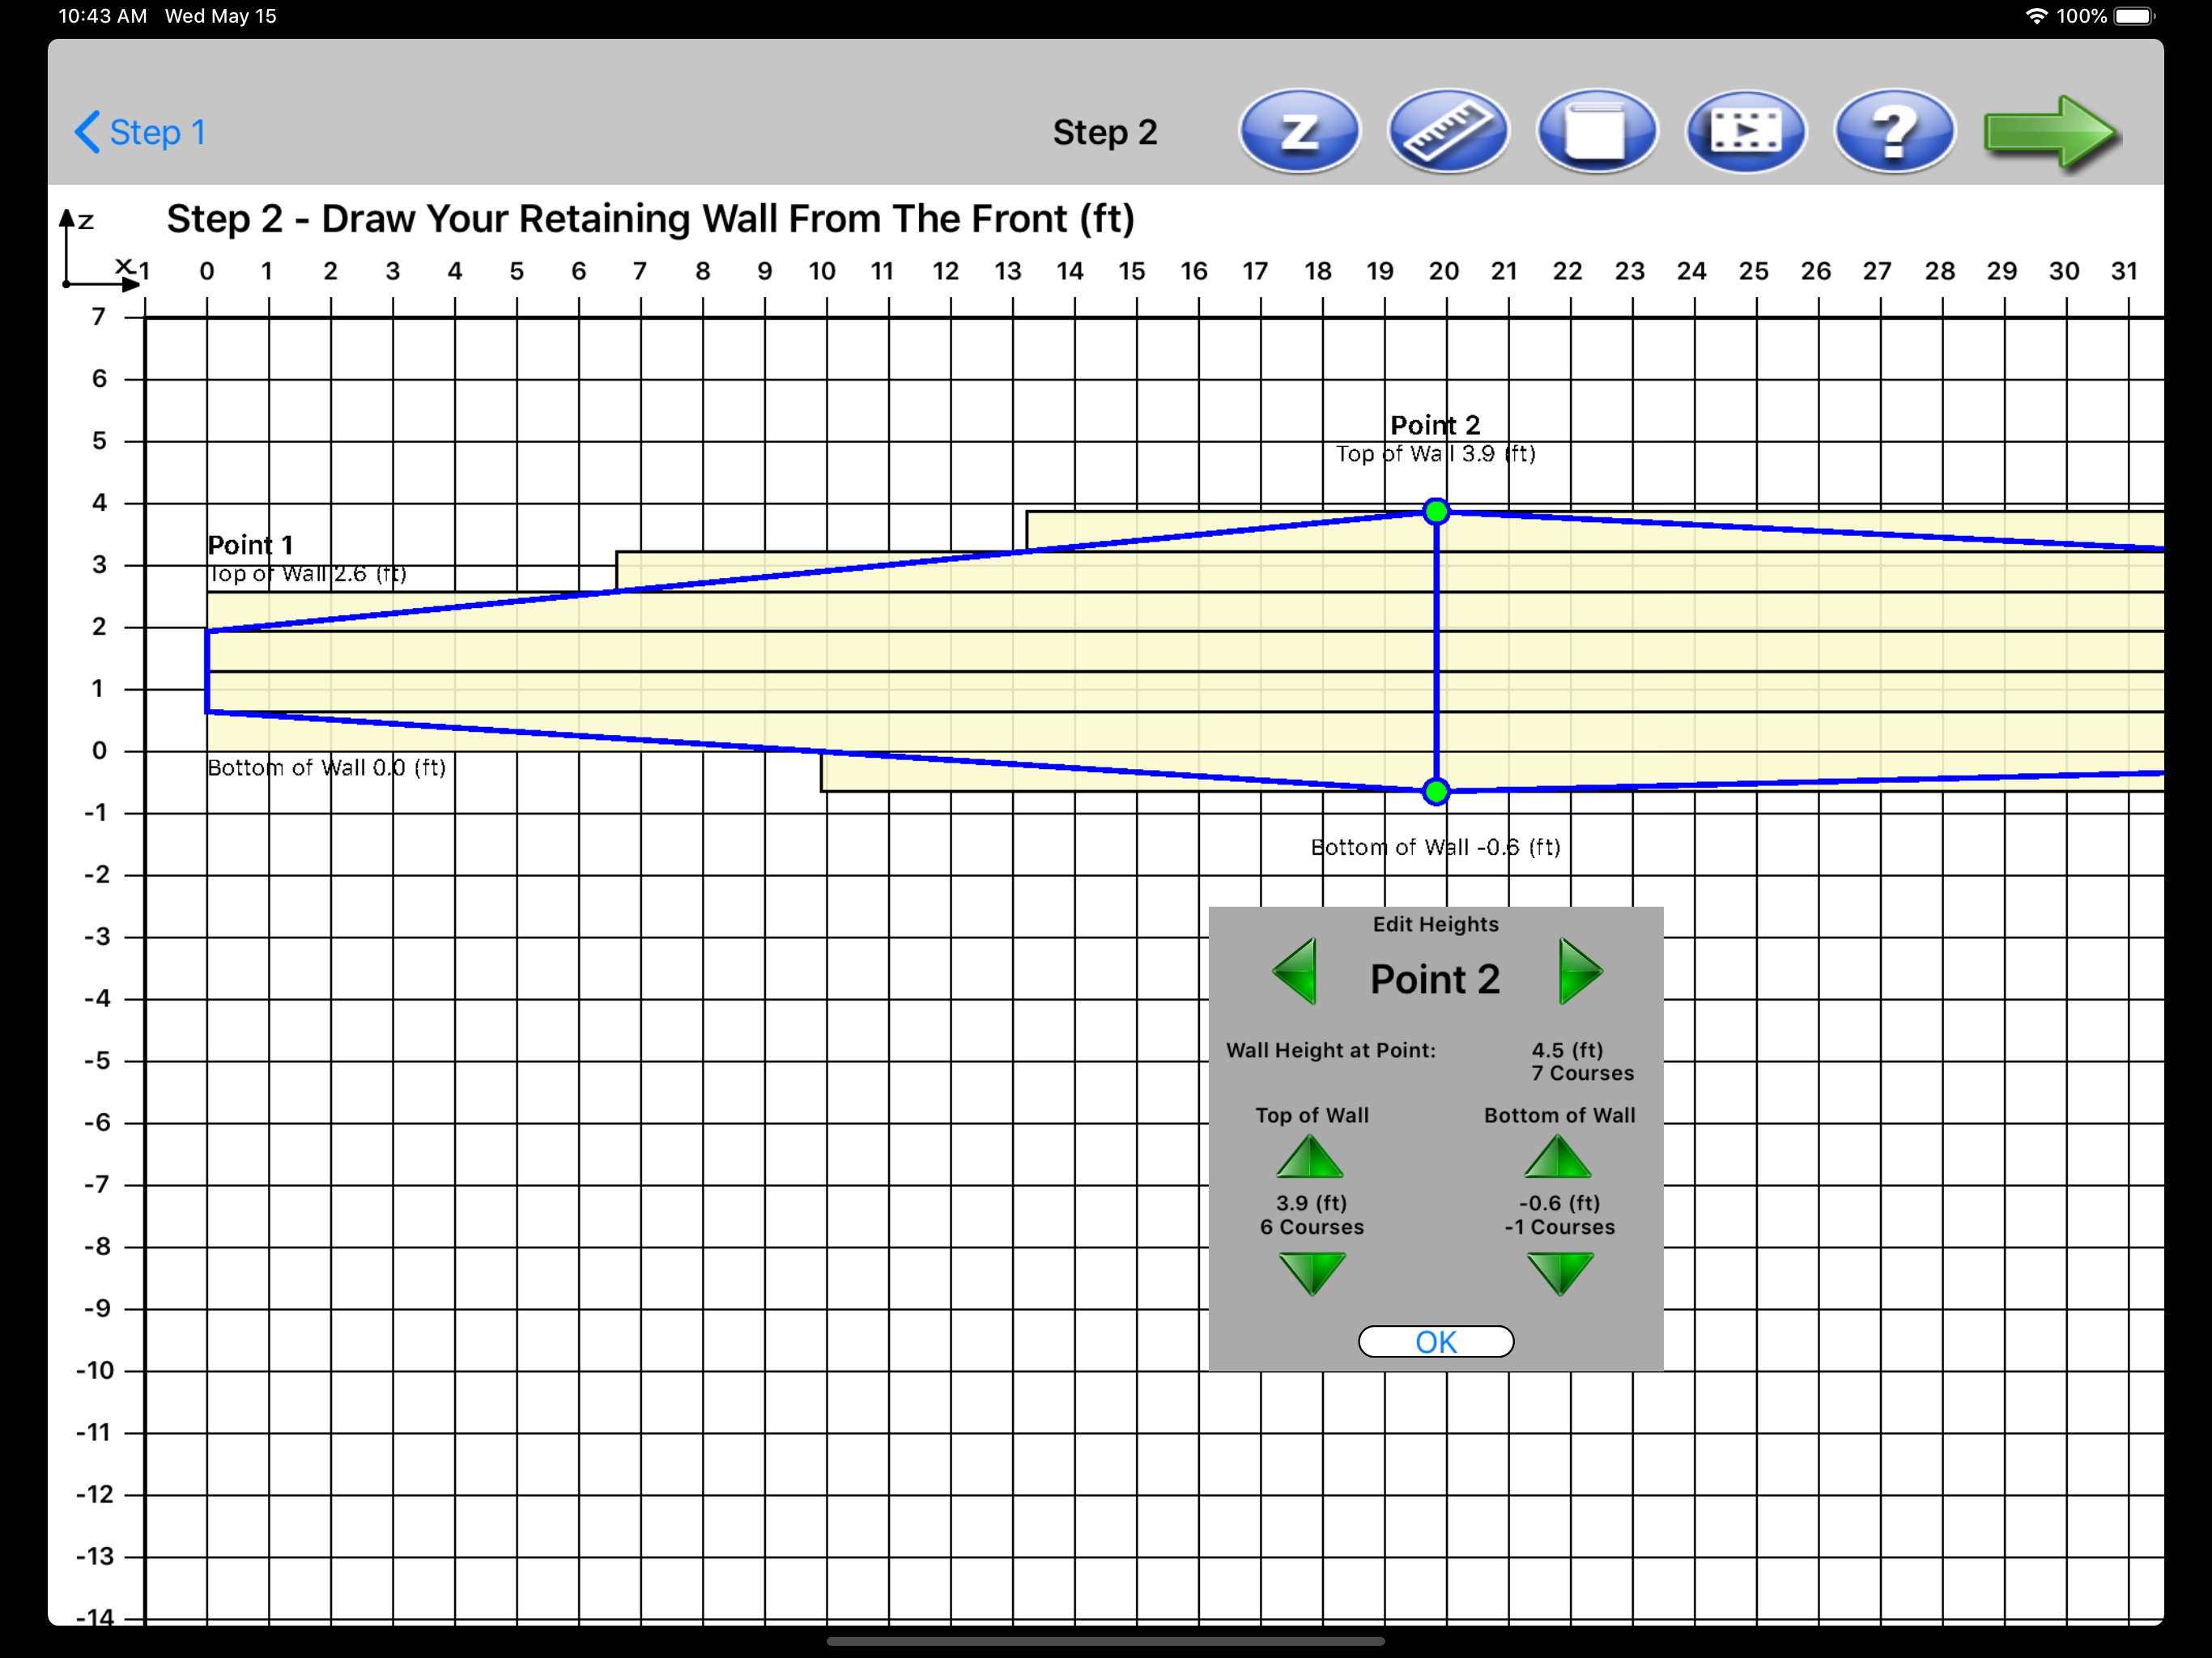Tap the large 'Point 2' panel heading
The image size is (2212, 1658).
coord(1435,979)
